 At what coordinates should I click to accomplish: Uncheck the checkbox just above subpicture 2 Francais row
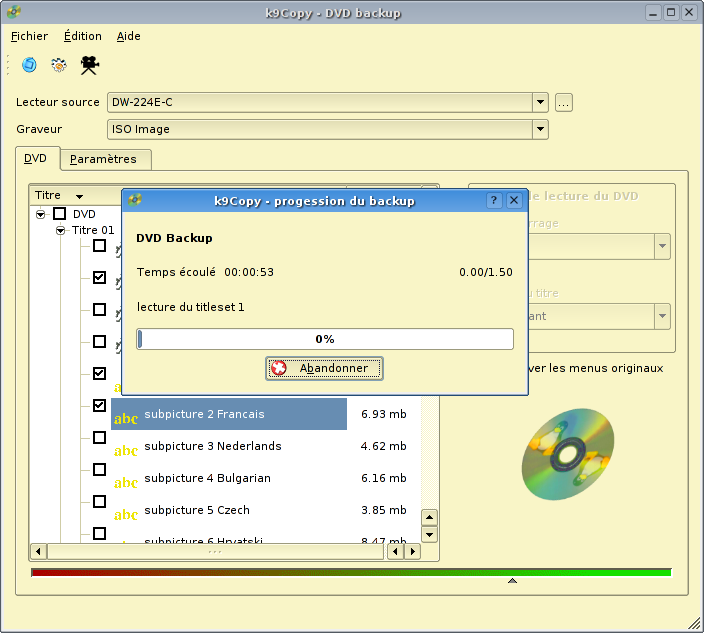click(x=99, y=374)
